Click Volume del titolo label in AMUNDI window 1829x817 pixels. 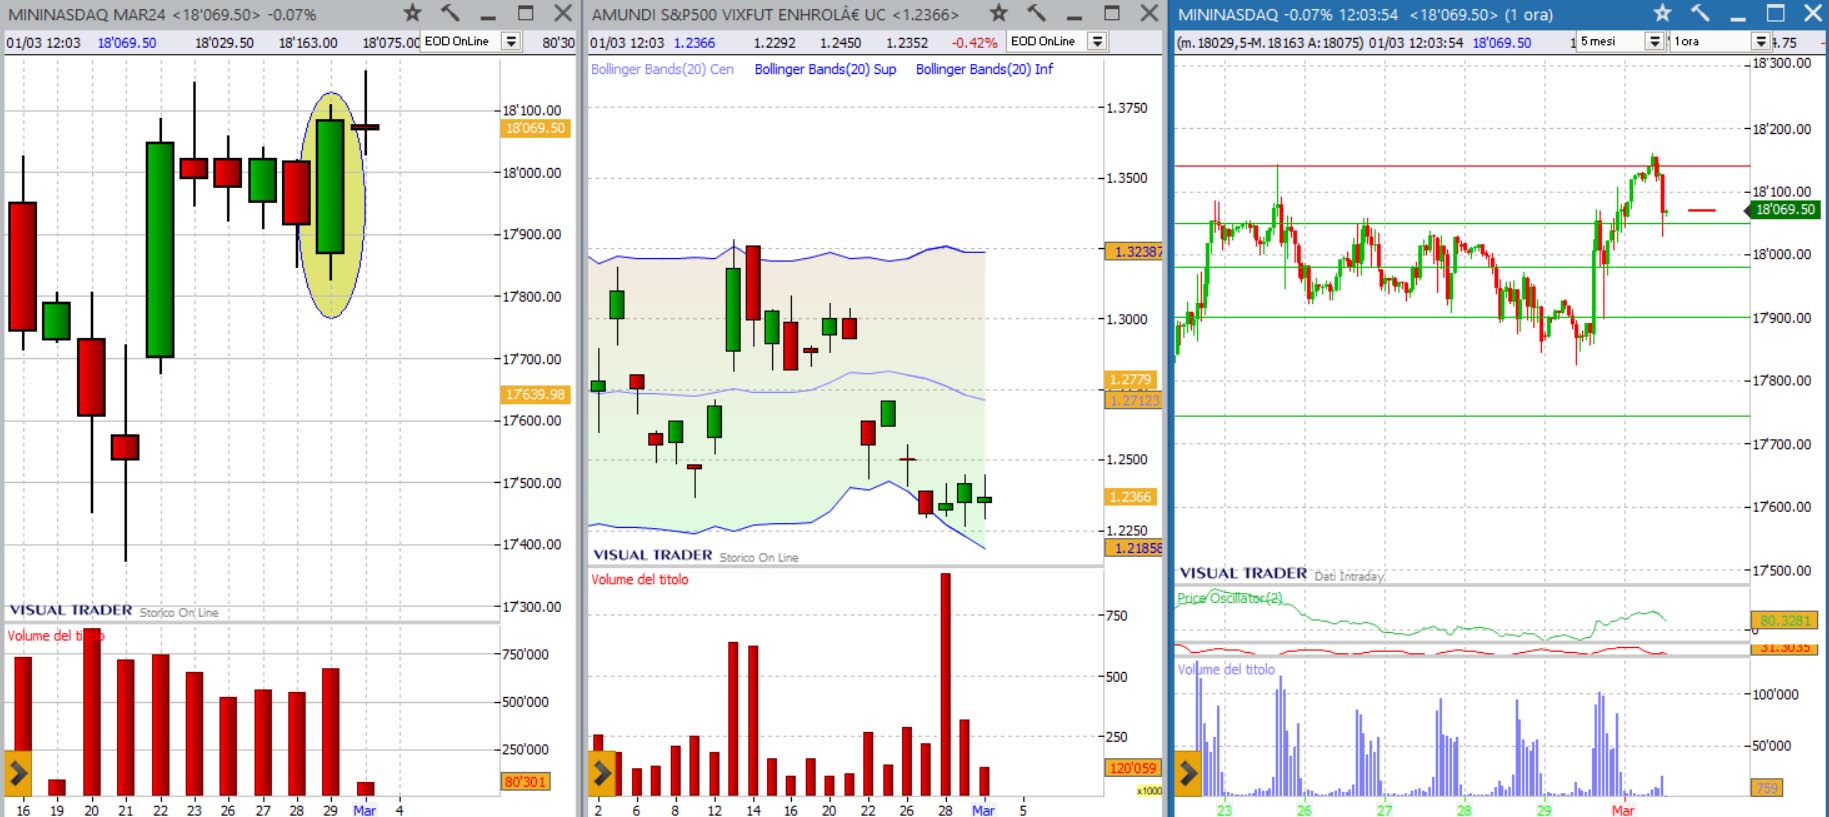(639, 579)
